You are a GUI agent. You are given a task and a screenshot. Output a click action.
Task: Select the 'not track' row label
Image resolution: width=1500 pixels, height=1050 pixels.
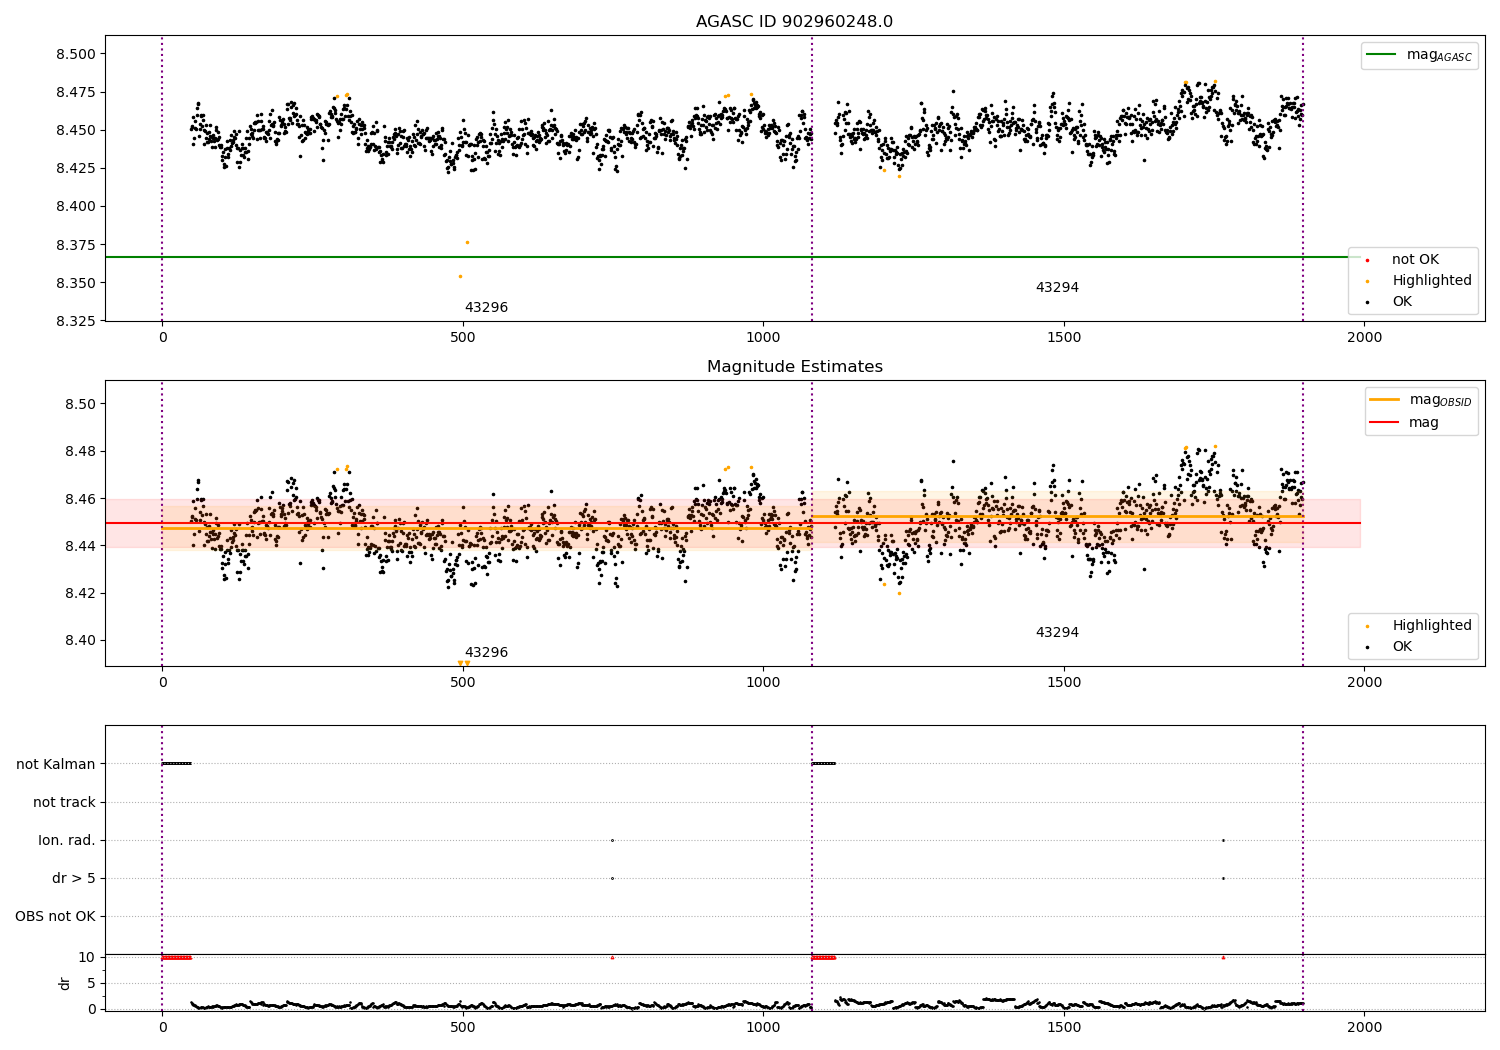64,802
